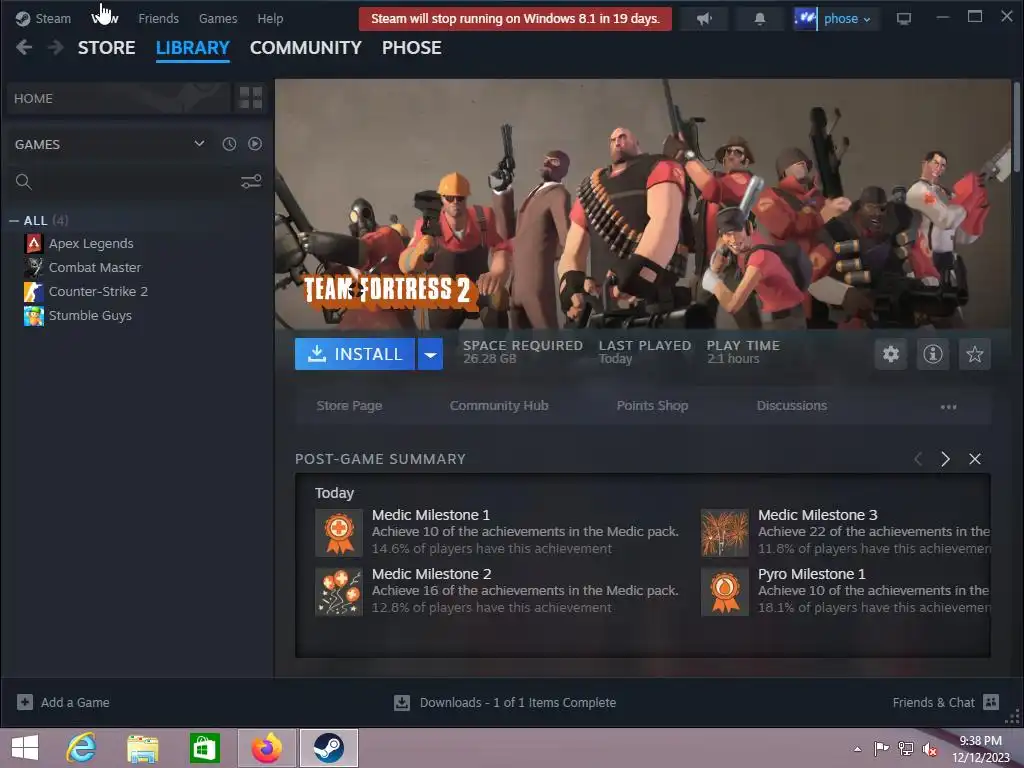The width and height of the screenshot is (1024, 768).
Task: Open advanced filter options icon
Action: (x=251, y=182)
